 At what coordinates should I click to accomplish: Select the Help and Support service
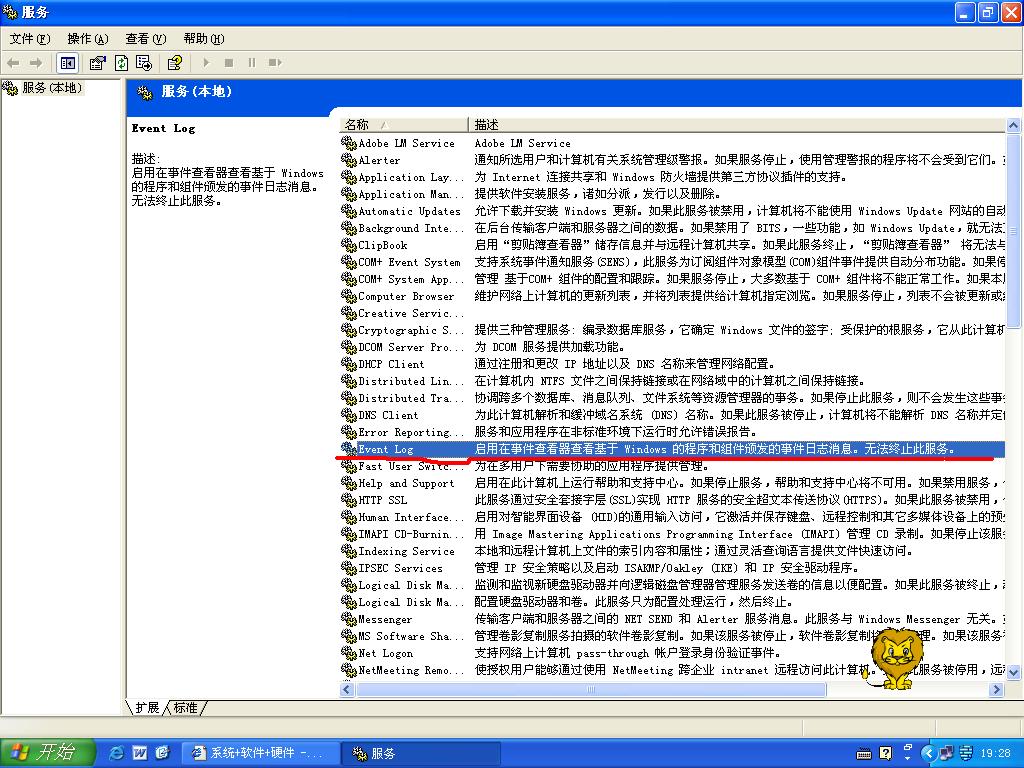(672, 483)
